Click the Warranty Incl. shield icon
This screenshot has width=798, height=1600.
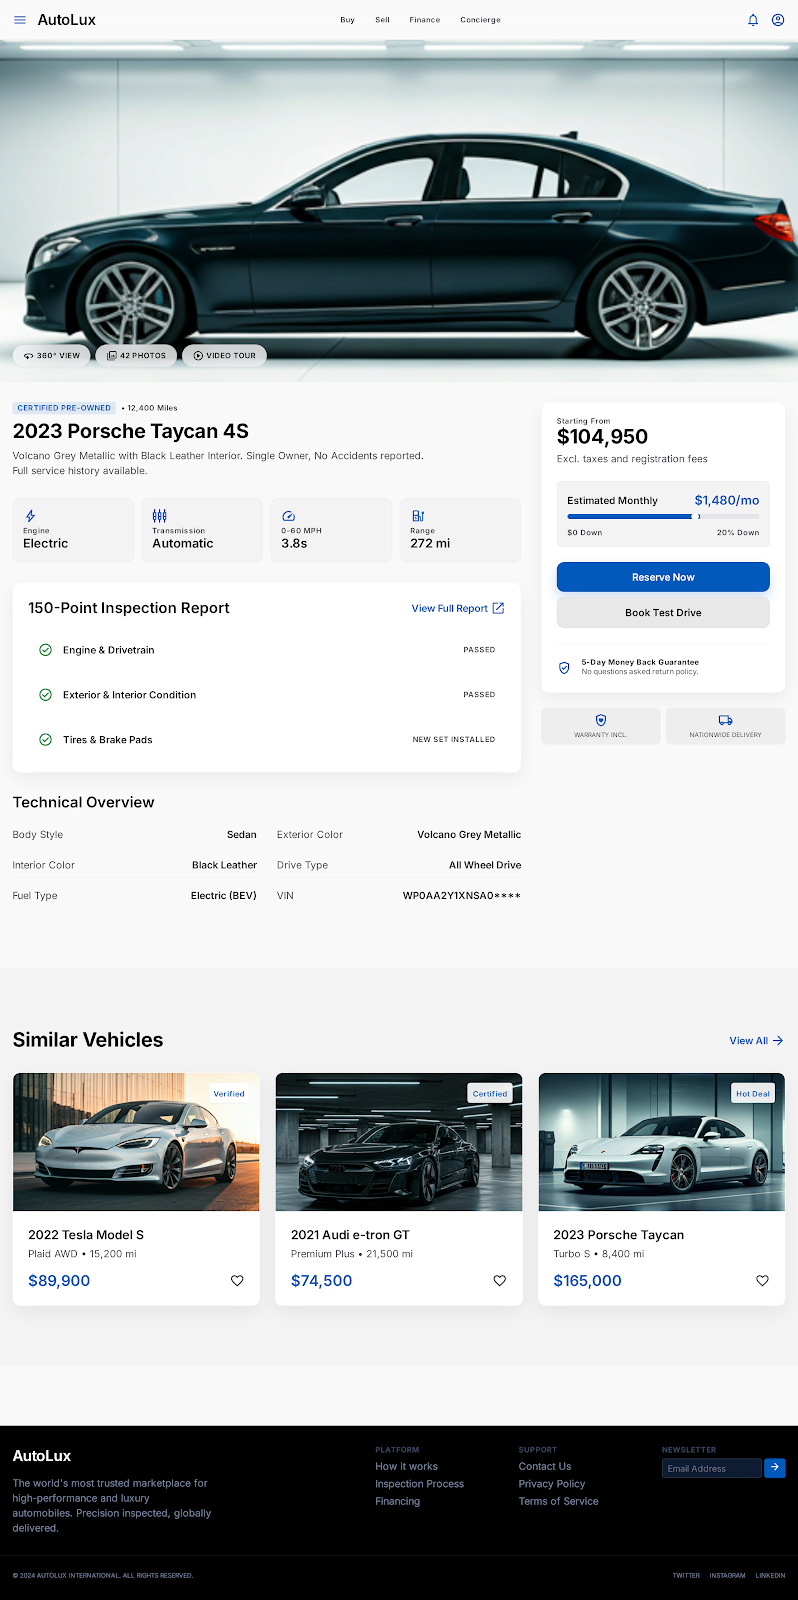(x=601, y=720)
